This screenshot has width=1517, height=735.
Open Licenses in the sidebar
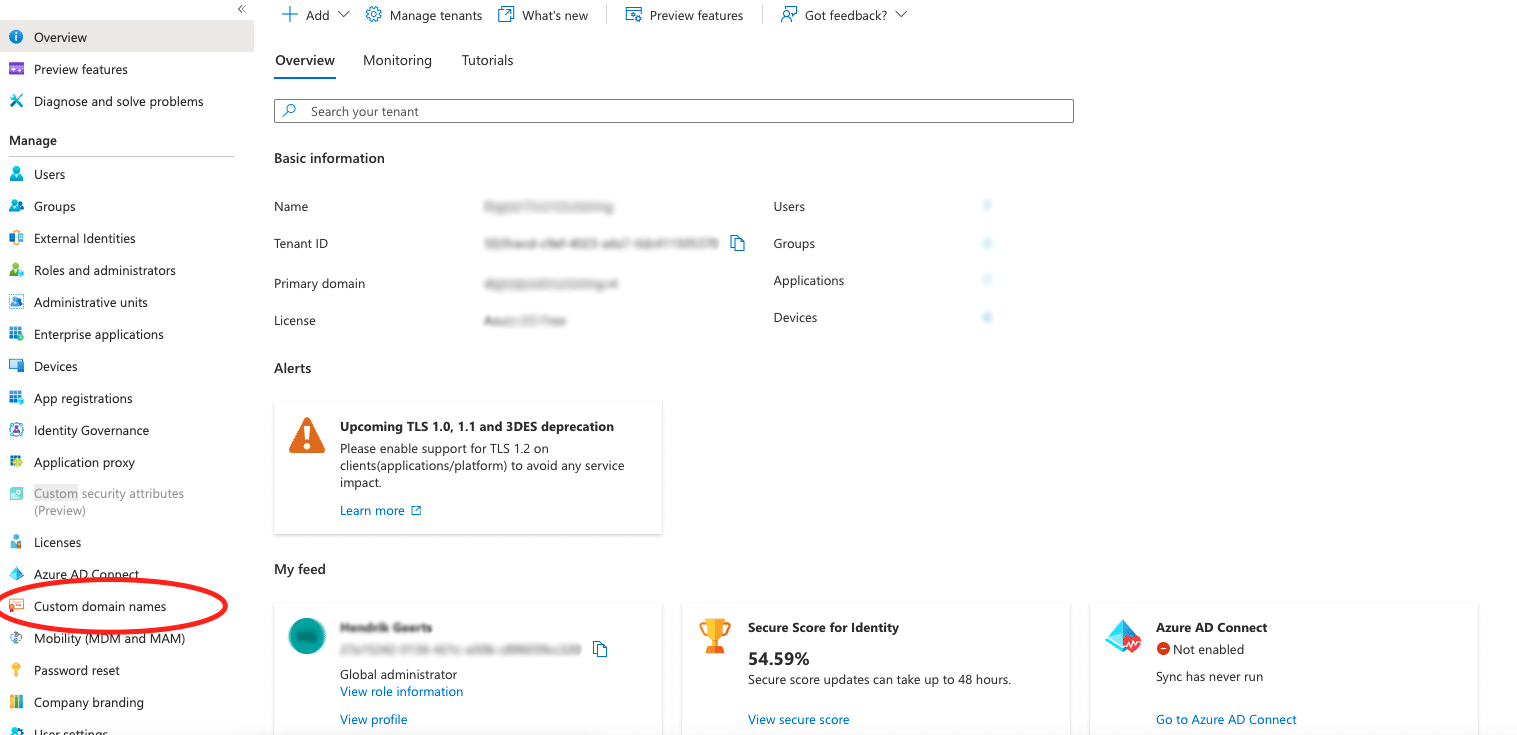point(58,542)
